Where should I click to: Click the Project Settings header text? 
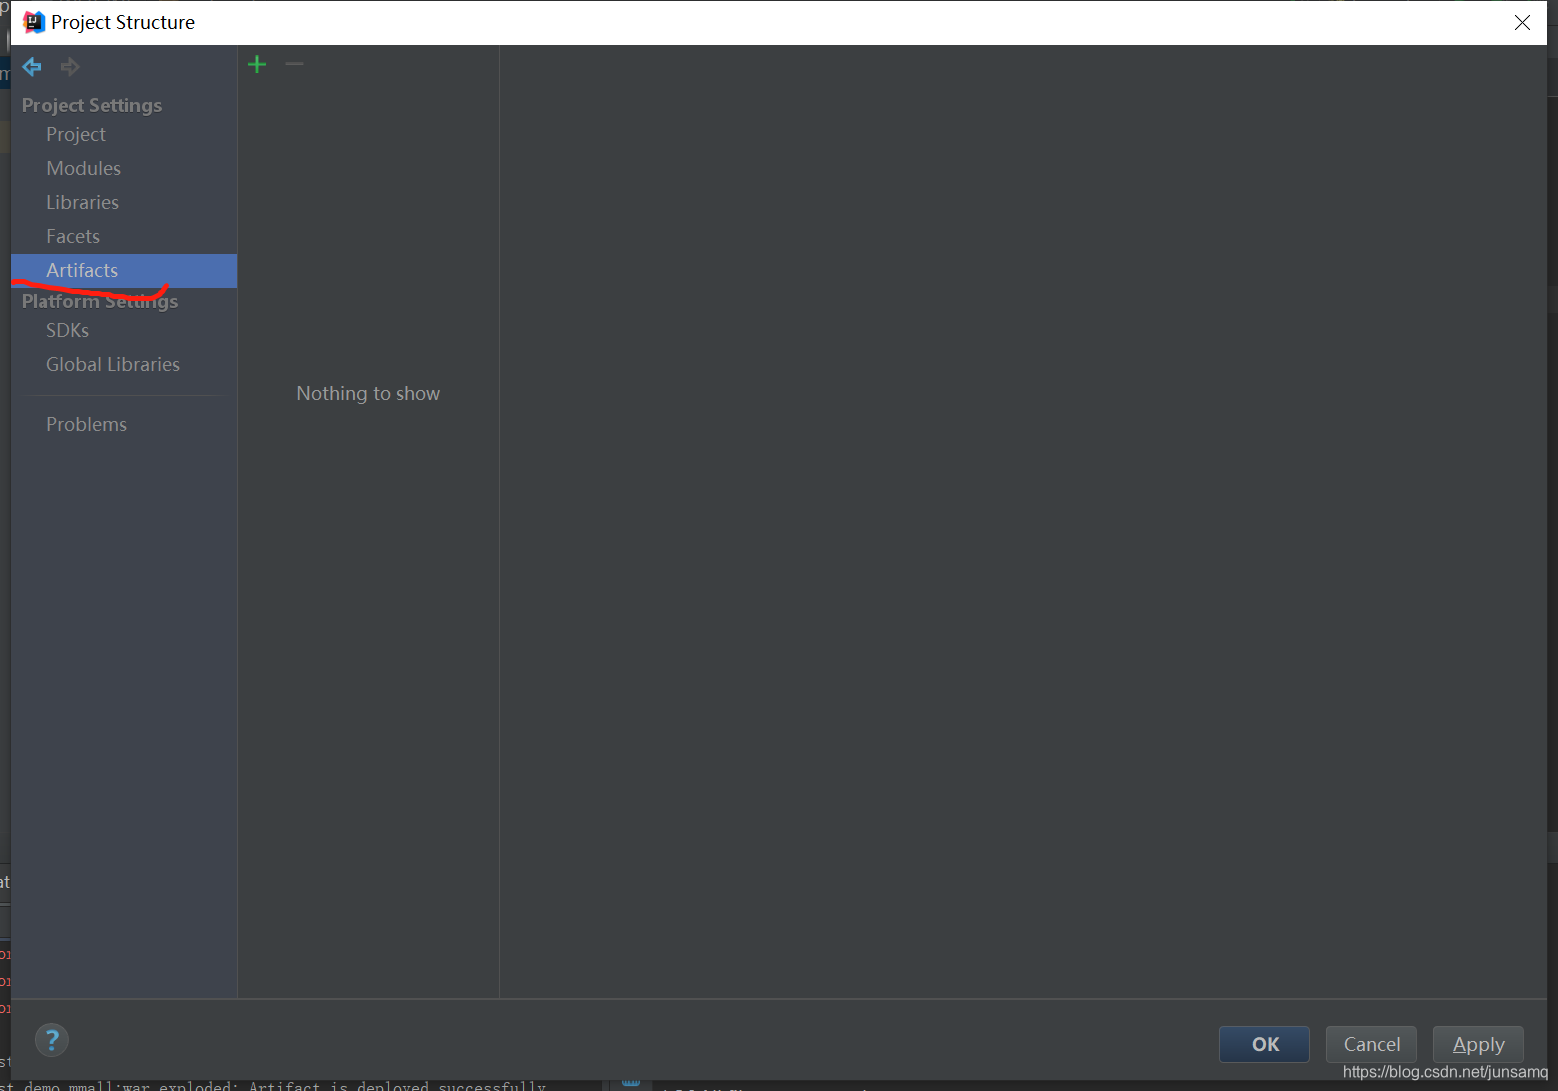(x=92, y=105)
